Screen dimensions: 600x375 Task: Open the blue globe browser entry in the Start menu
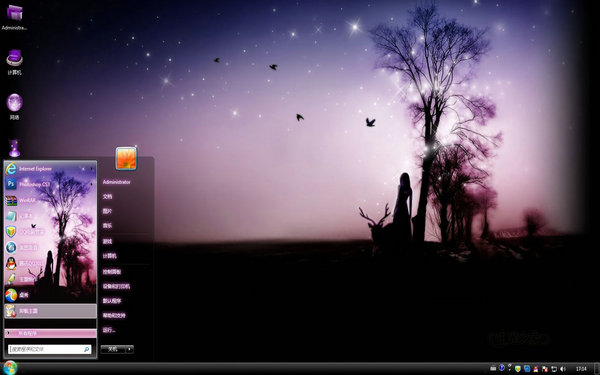click(x=50, y=247)
